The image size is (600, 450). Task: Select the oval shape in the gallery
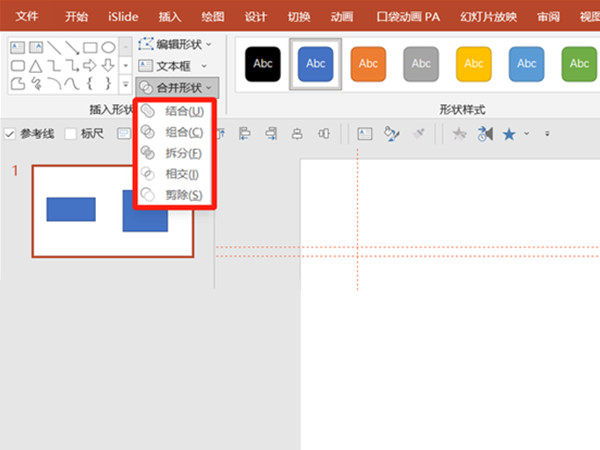coord(108,47)
